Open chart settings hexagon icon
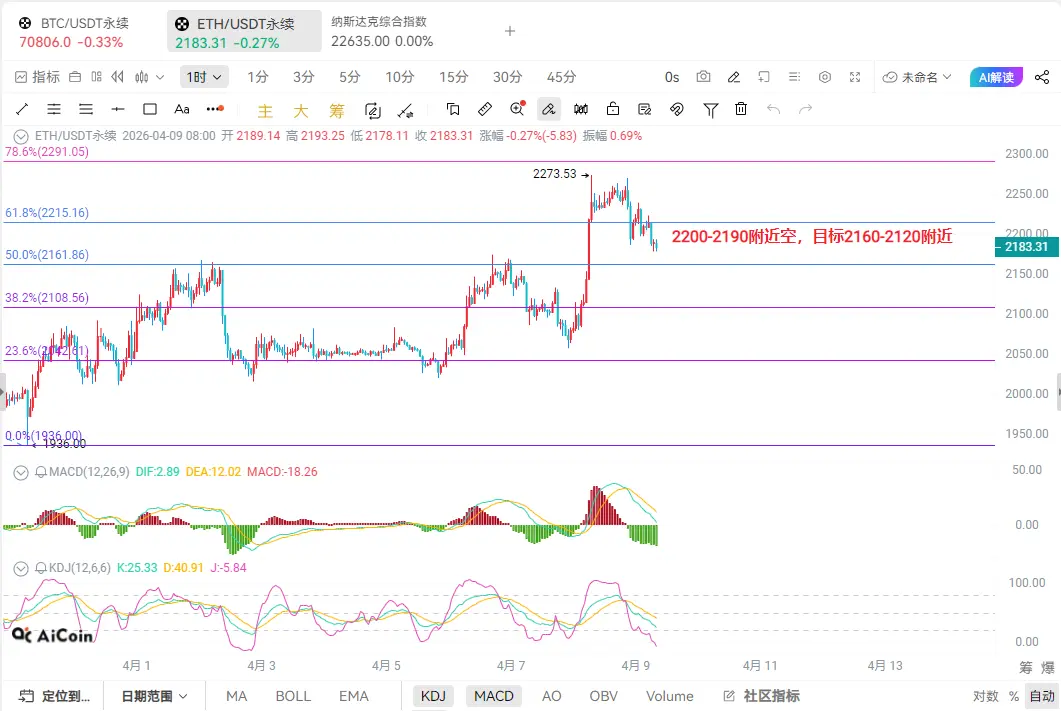The image size is (1061, 711). [825, 77]
